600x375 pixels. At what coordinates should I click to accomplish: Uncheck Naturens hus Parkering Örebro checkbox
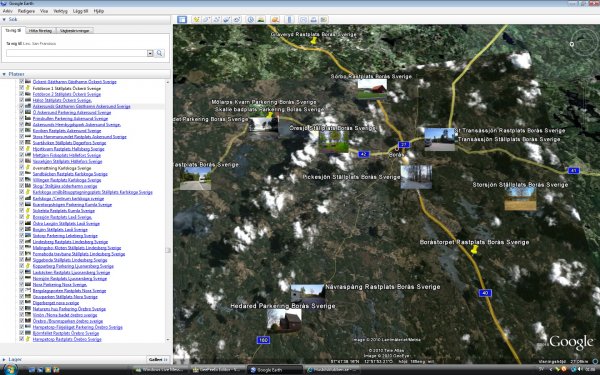pyautogui.click(x=21, y=309)
